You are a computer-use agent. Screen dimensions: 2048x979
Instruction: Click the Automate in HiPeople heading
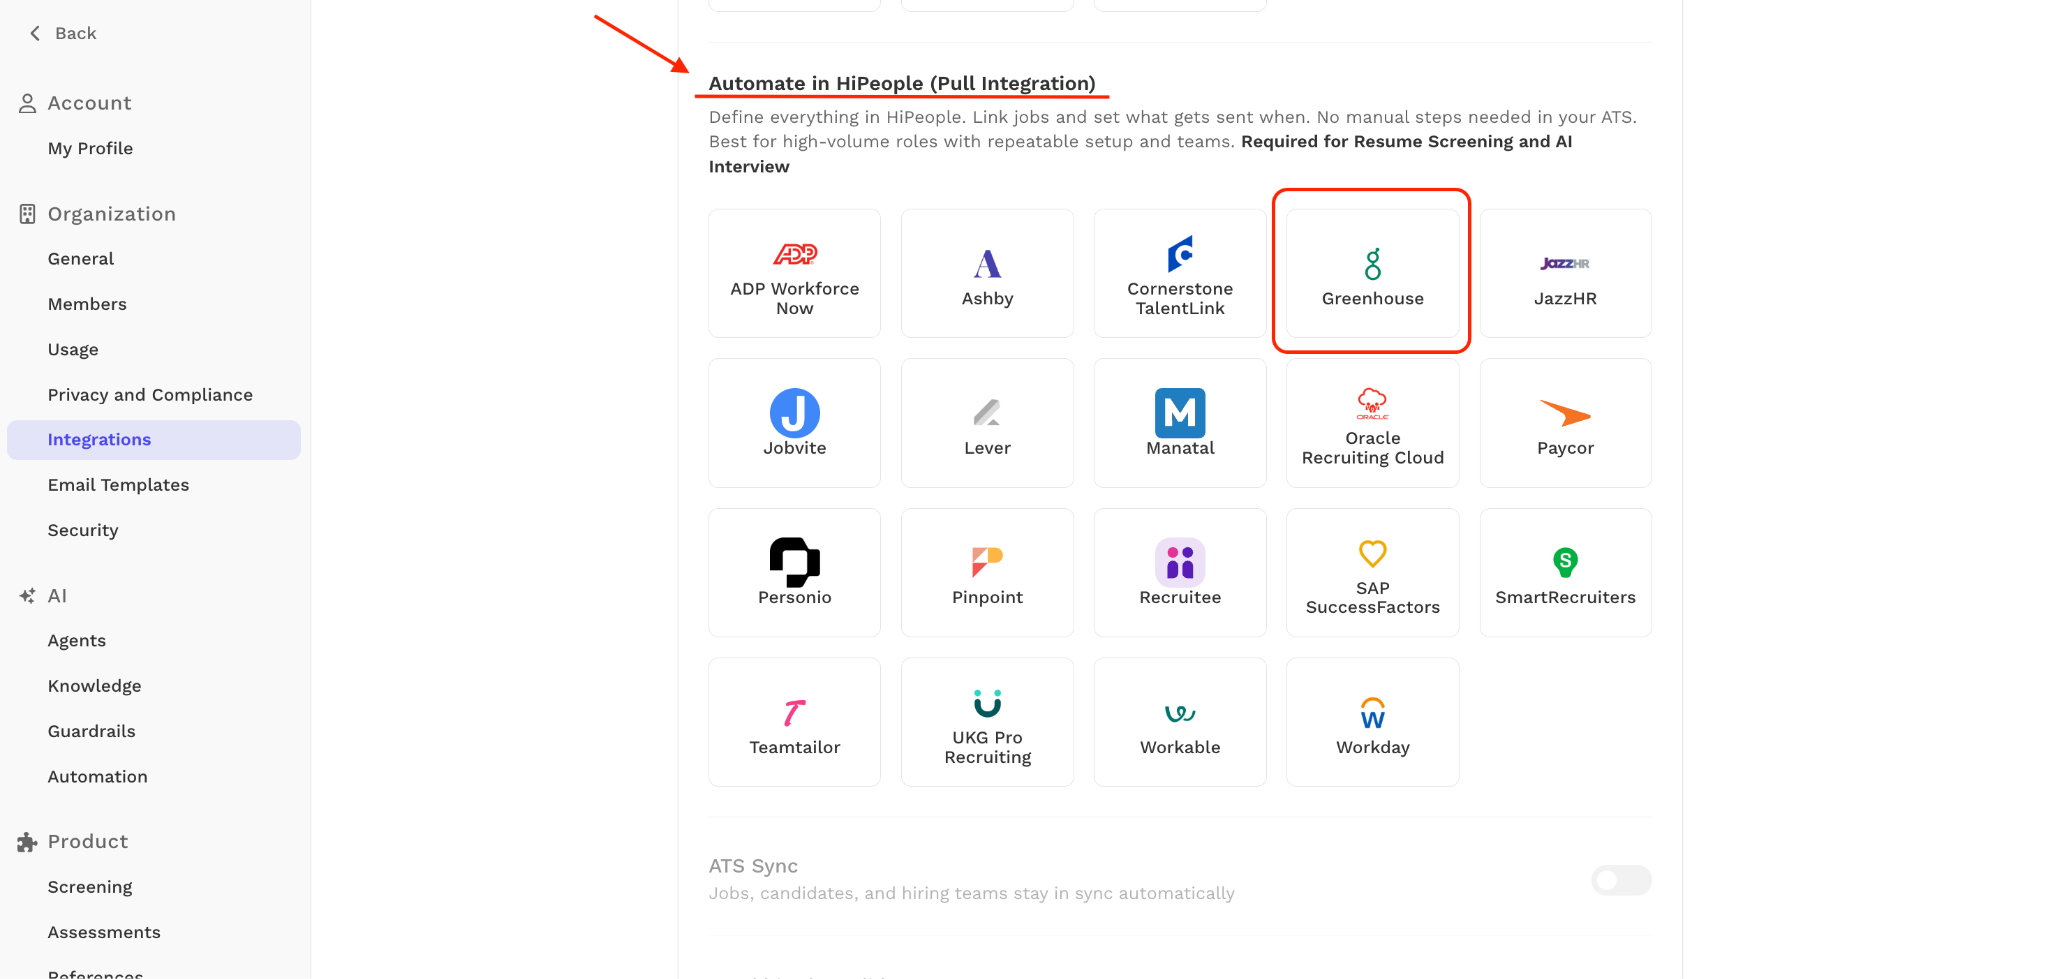coord(902,83)
